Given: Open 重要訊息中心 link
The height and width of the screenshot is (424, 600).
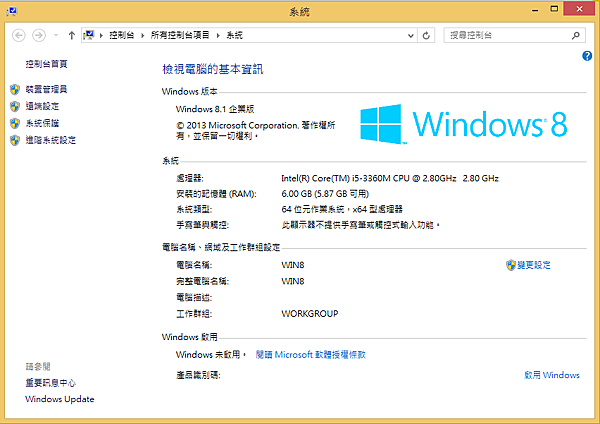Looking at the screenshot, I should (x=51, y=383).
